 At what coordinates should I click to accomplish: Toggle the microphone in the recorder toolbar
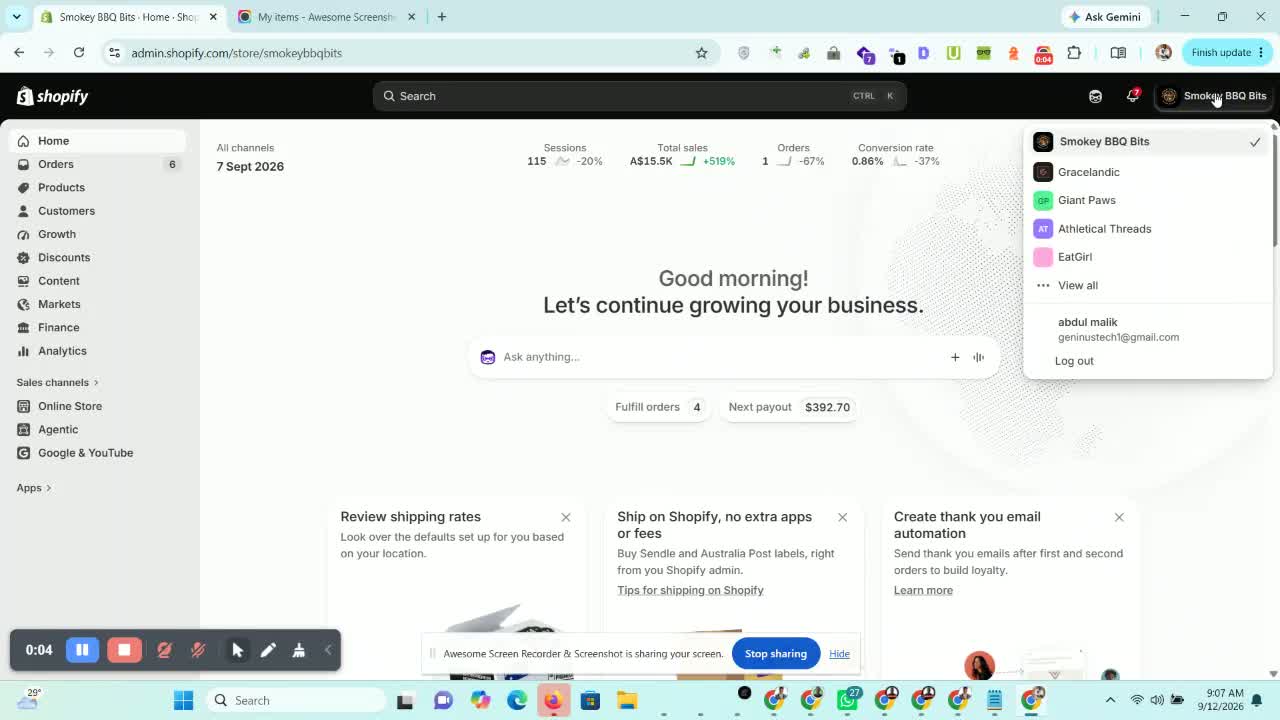click(198, 650)
